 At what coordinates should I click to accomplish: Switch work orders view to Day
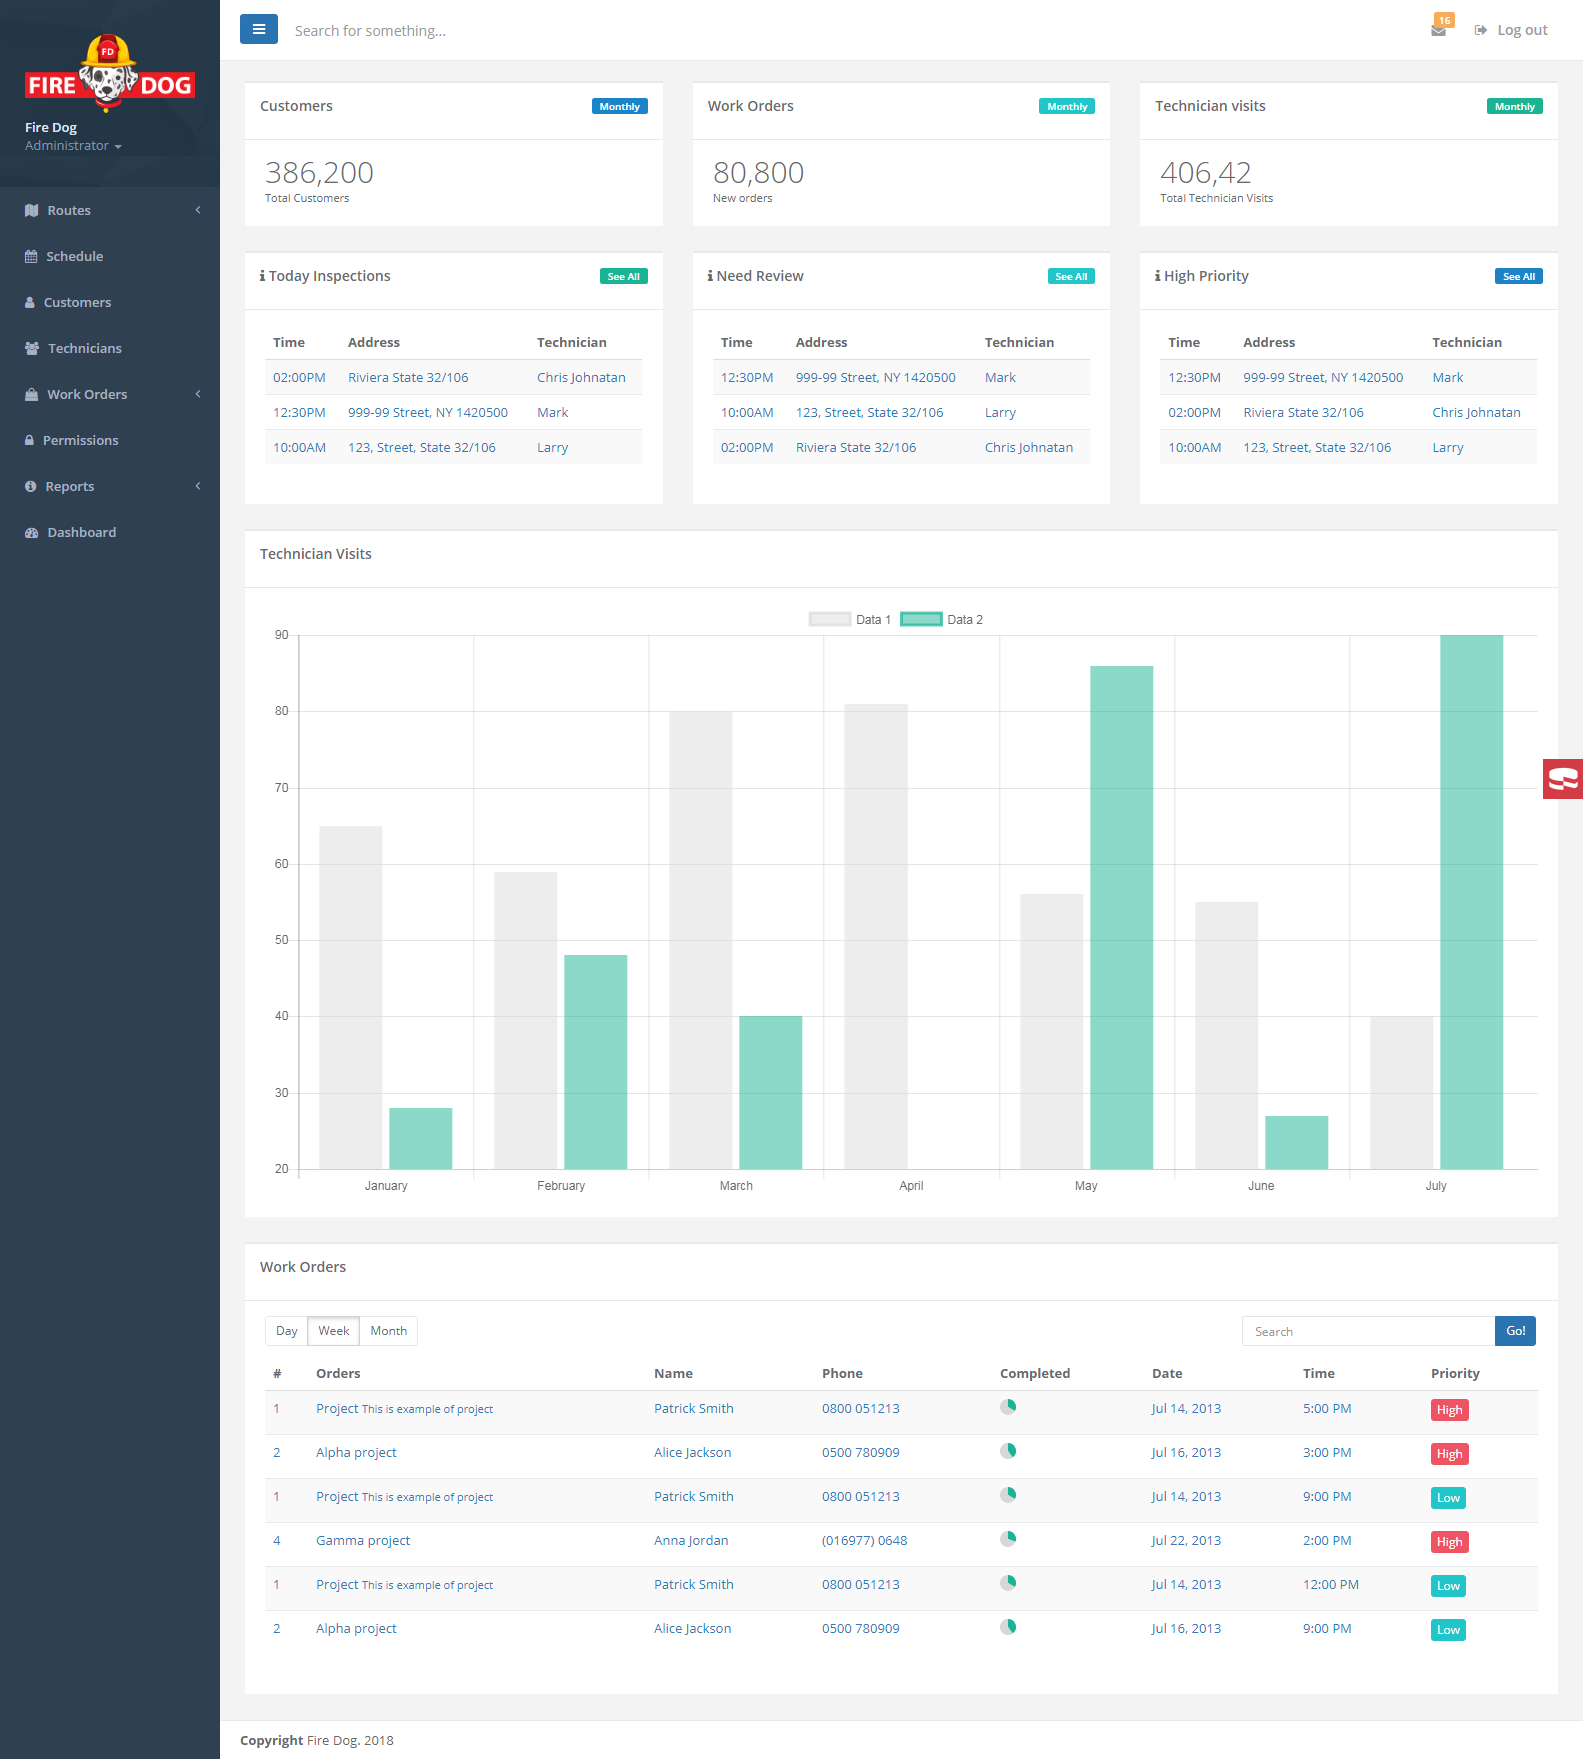point(287,1331)
